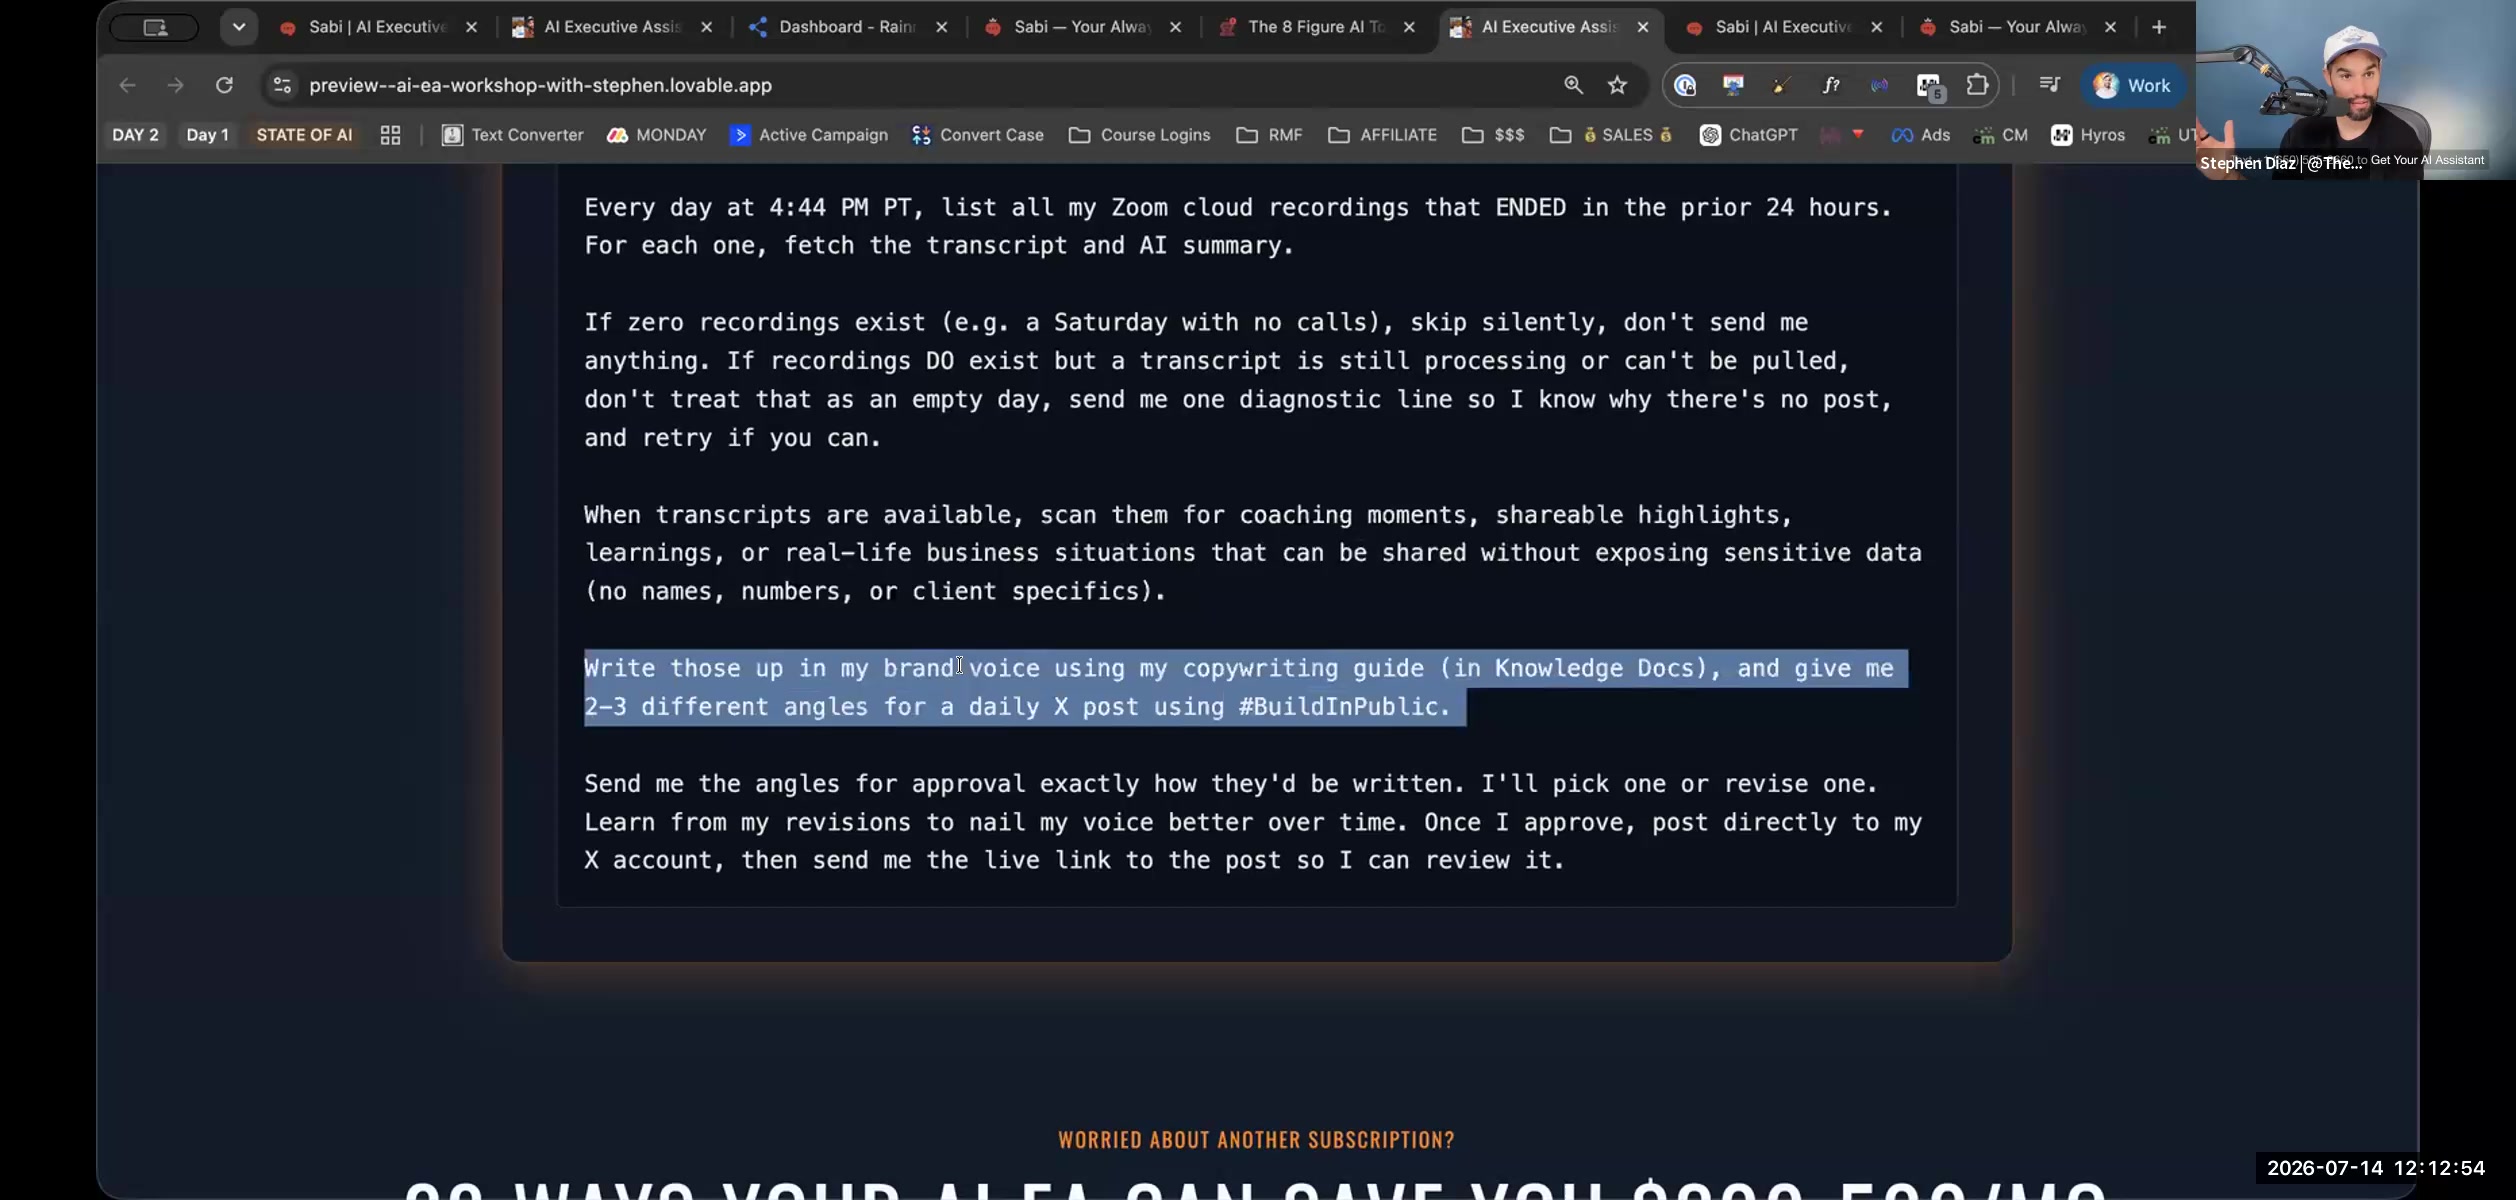Open the Meta Ads bookmark

pyautogui.click(x=1920, y=135)
